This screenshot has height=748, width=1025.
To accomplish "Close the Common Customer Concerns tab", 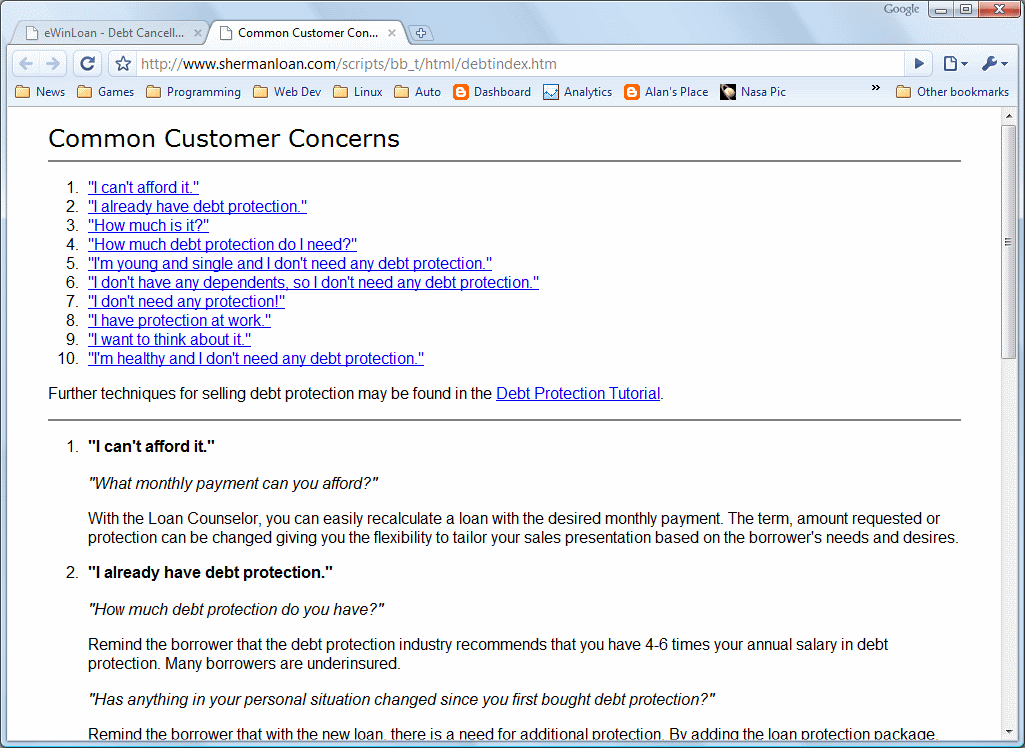I will [392, 33].
